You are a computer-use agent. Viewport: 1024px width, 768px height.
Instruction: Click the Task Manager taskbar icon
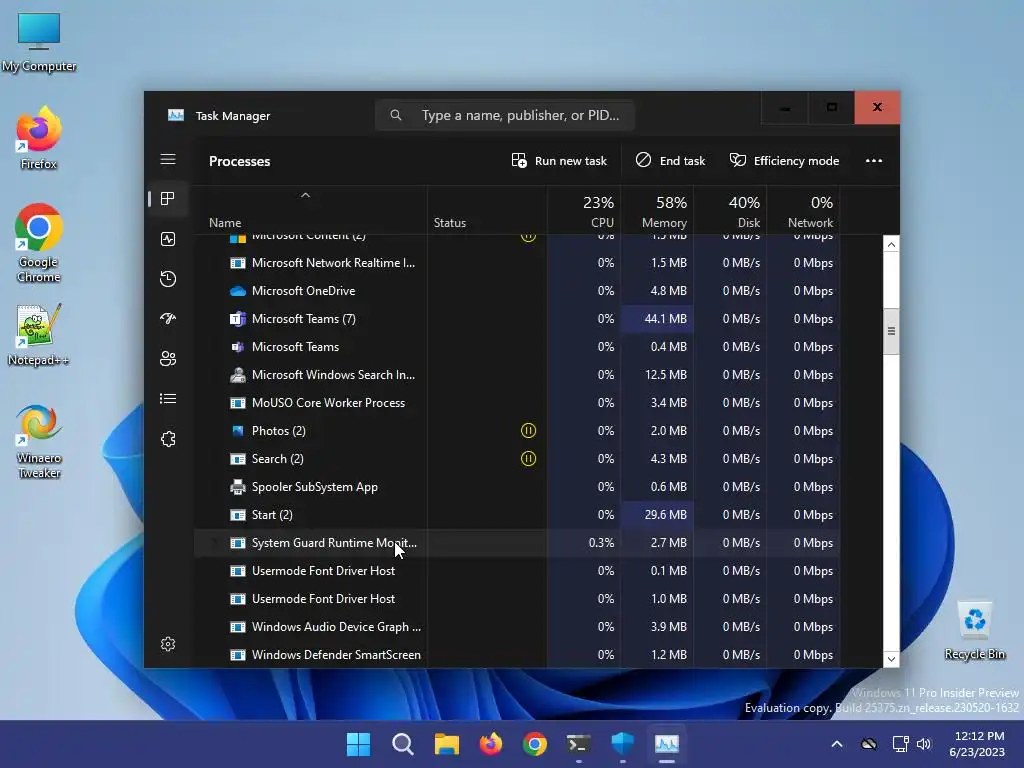click(667, 744)
